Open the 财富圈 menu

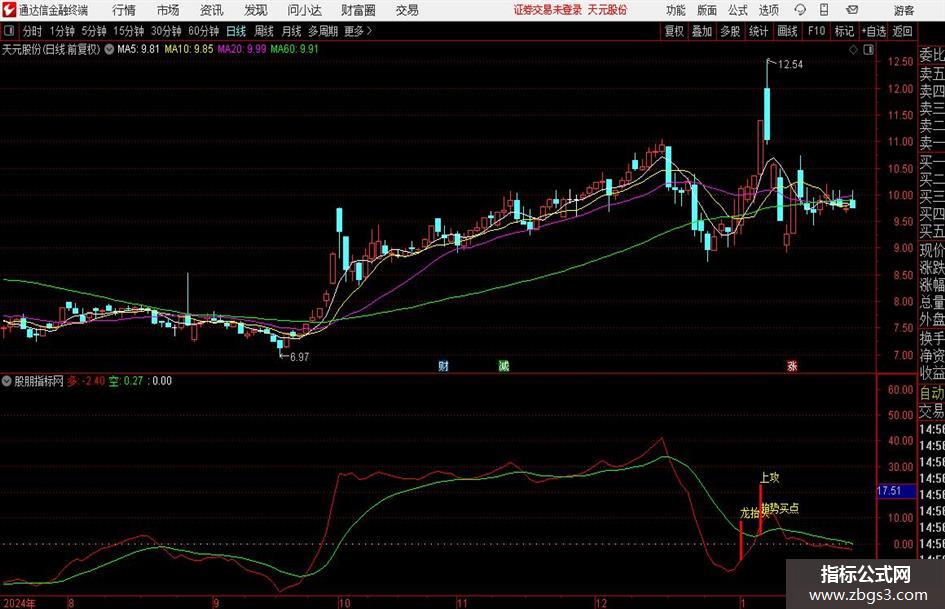[358, 10]
